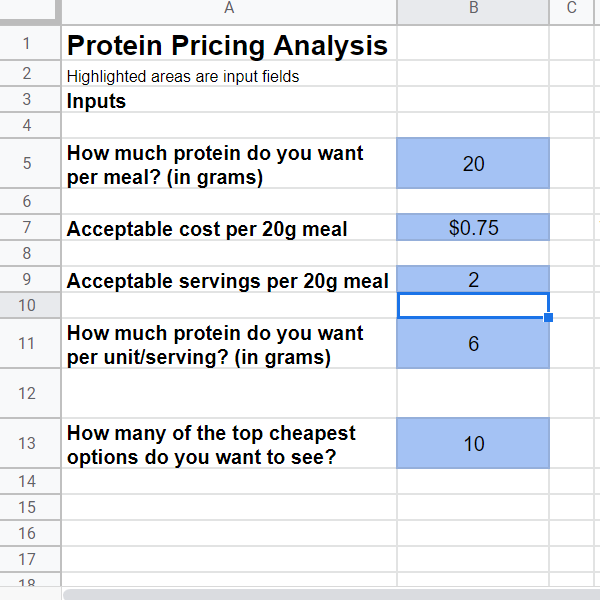
Task: Click top cheapest options cell showing 10
Action: [473, 443]
